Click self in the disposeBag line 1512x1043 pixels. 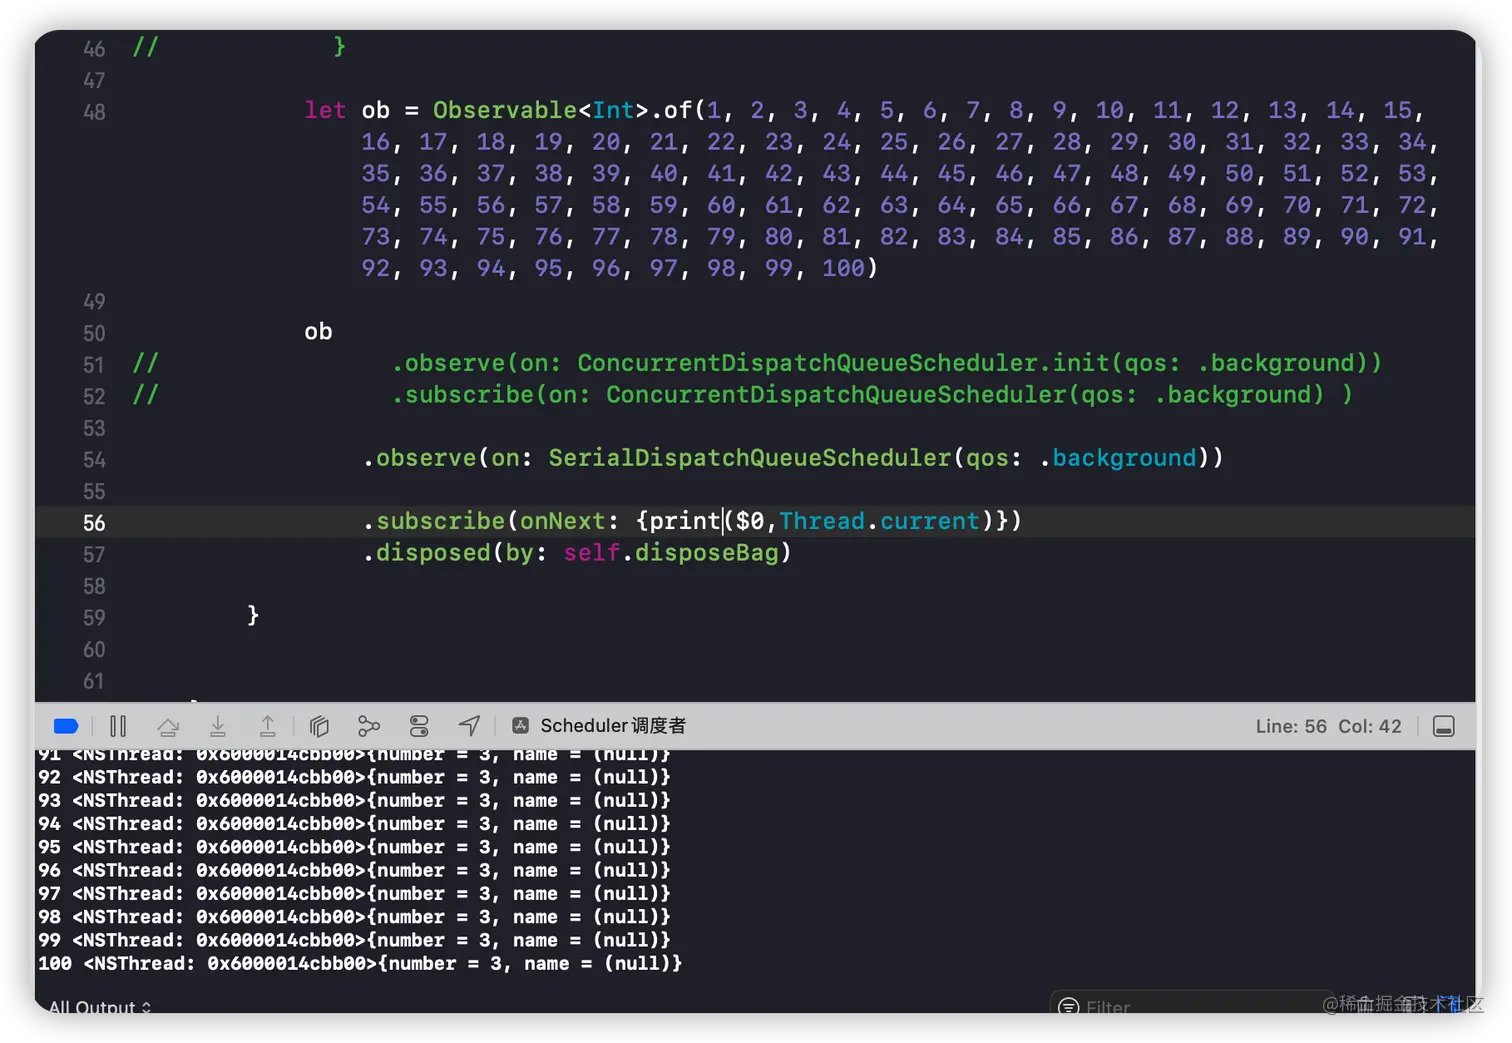(591, 553)
